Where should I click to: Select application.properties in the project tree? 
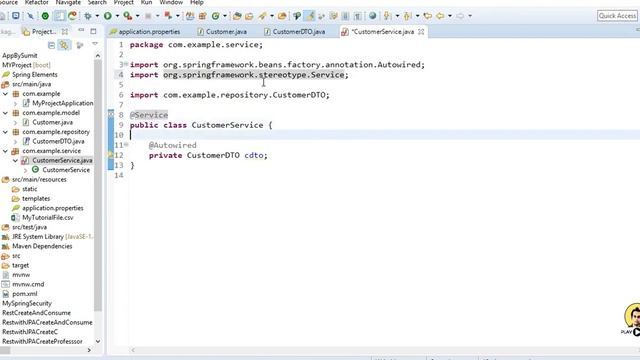[48, 208]
